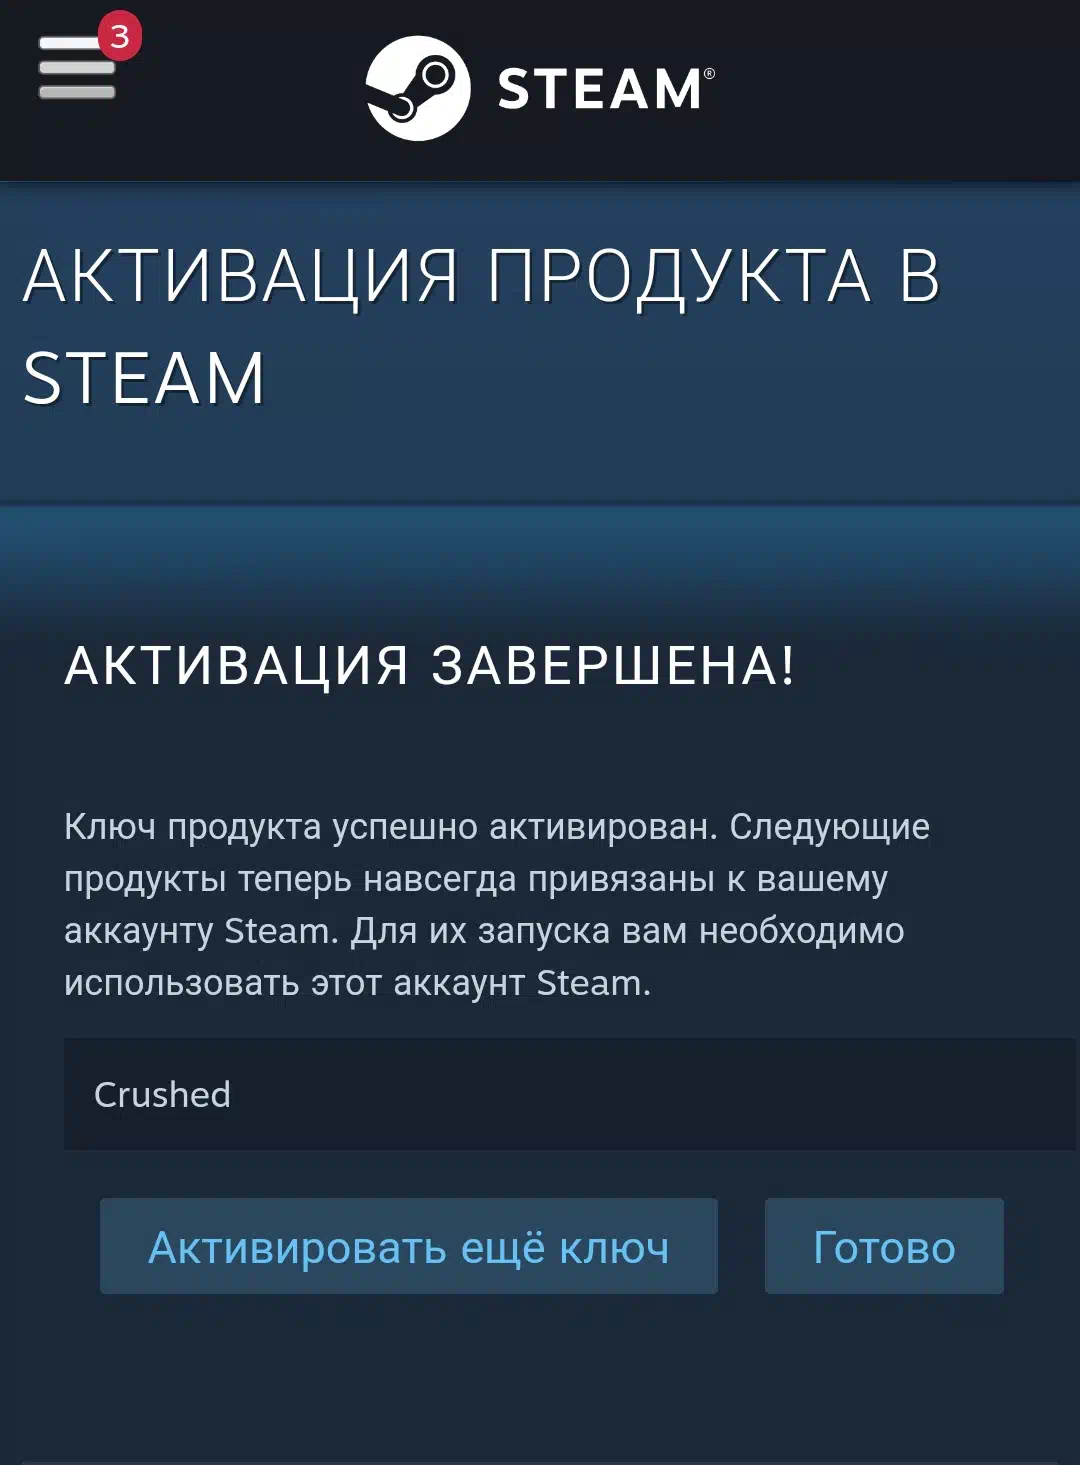Click the word необходимо in the message
The width and height of the screenshot is (1080, 1465).
tap(801, 931)
